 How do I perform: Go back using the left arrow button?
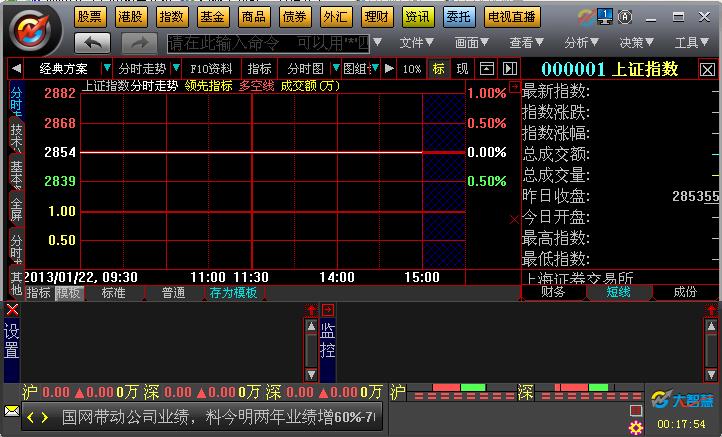pyautogui.click(x=93, y=43)
